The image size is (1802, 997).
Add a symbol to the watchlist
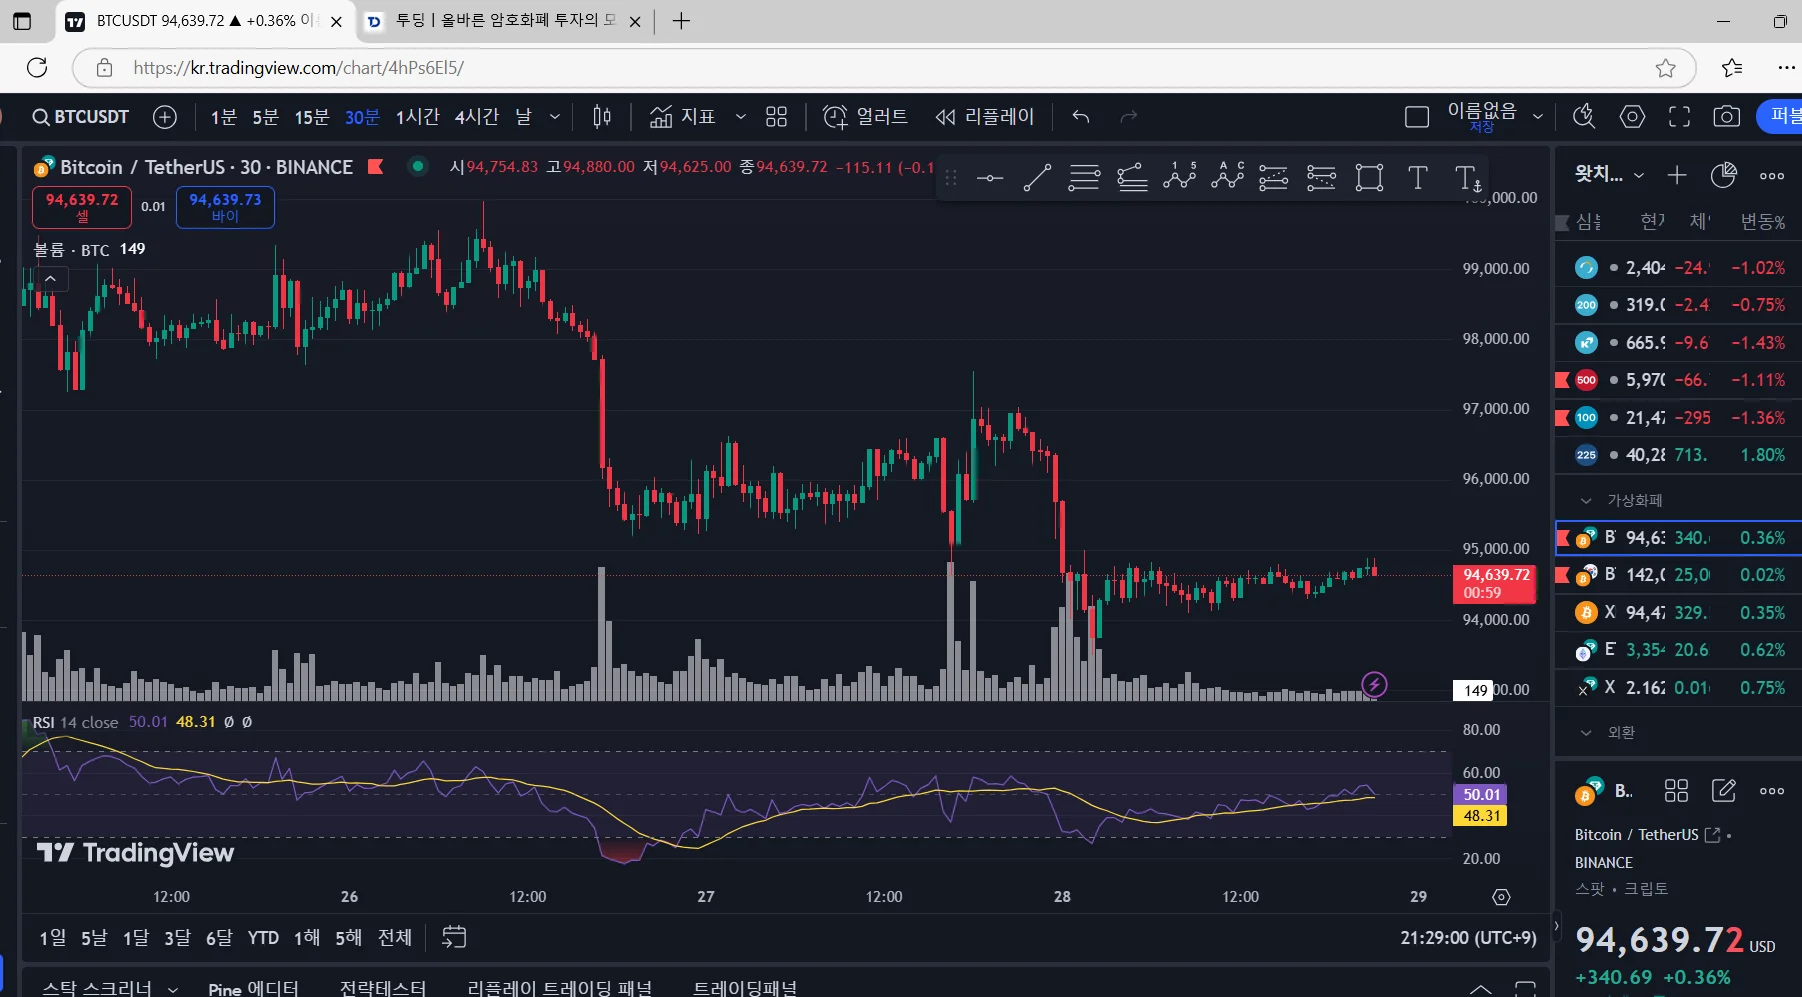(x=1677, y=176)
